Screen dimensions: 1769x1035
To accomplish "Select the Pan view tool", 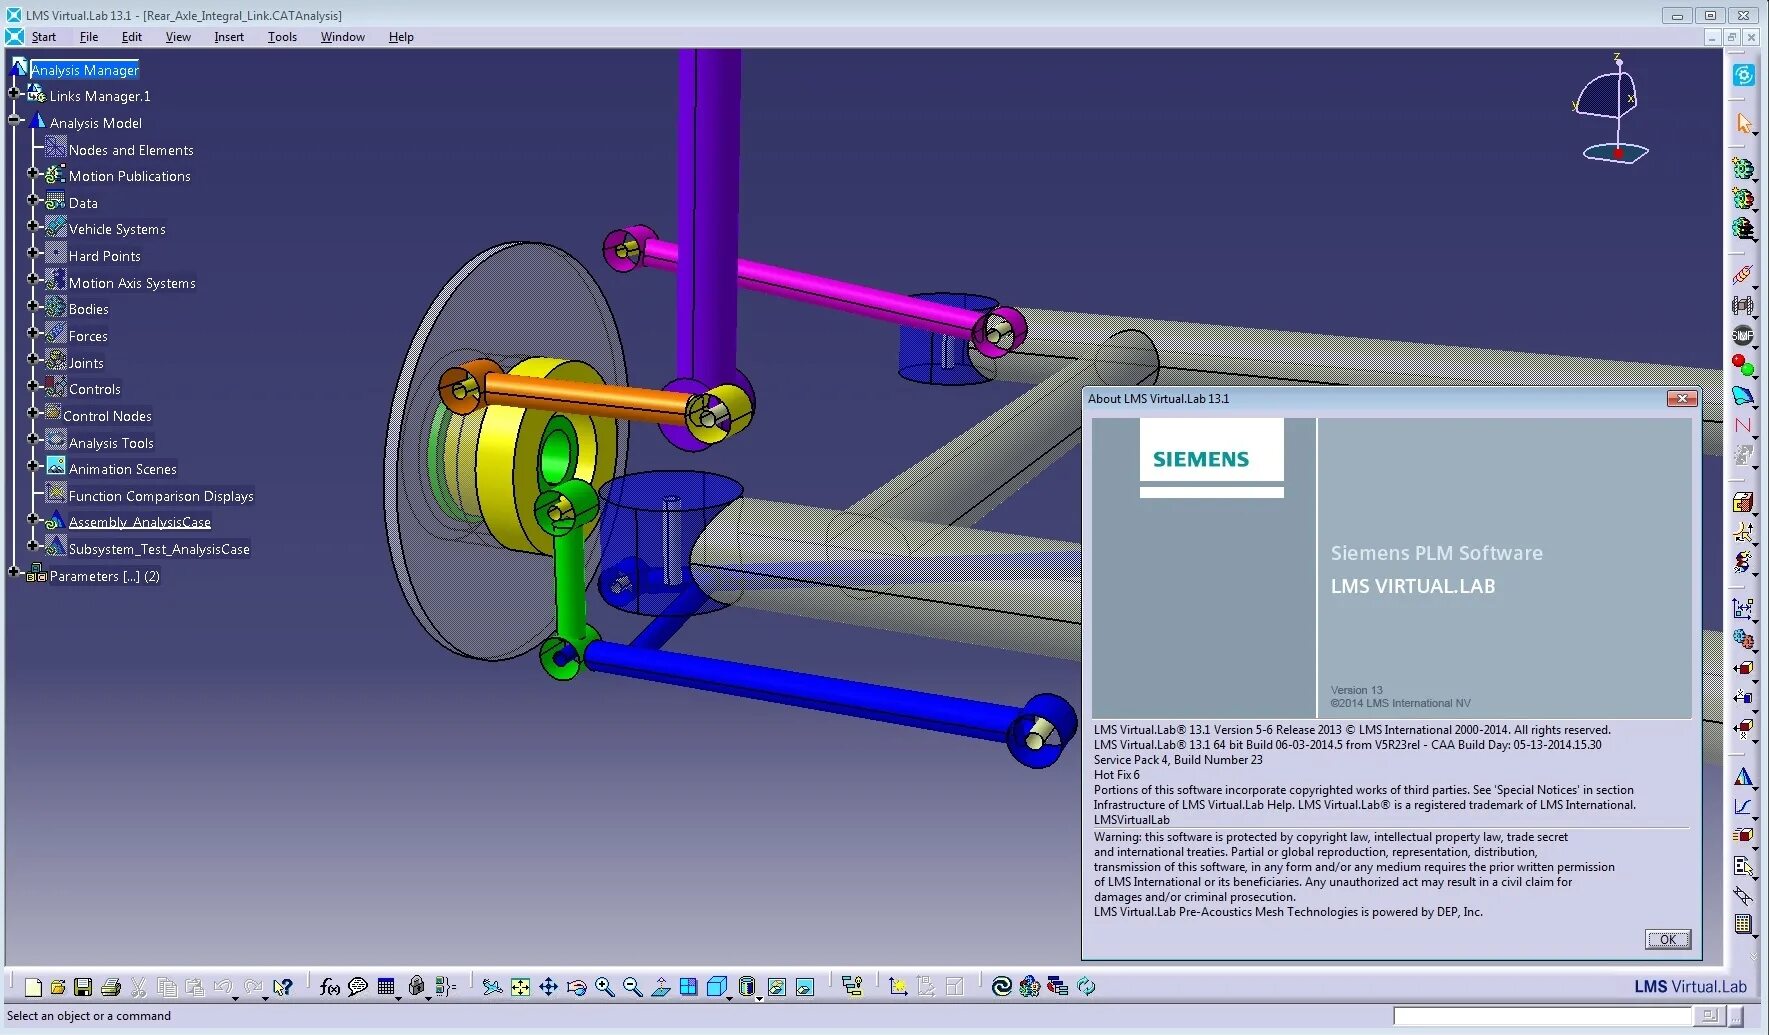I will [x=548, y=987].
